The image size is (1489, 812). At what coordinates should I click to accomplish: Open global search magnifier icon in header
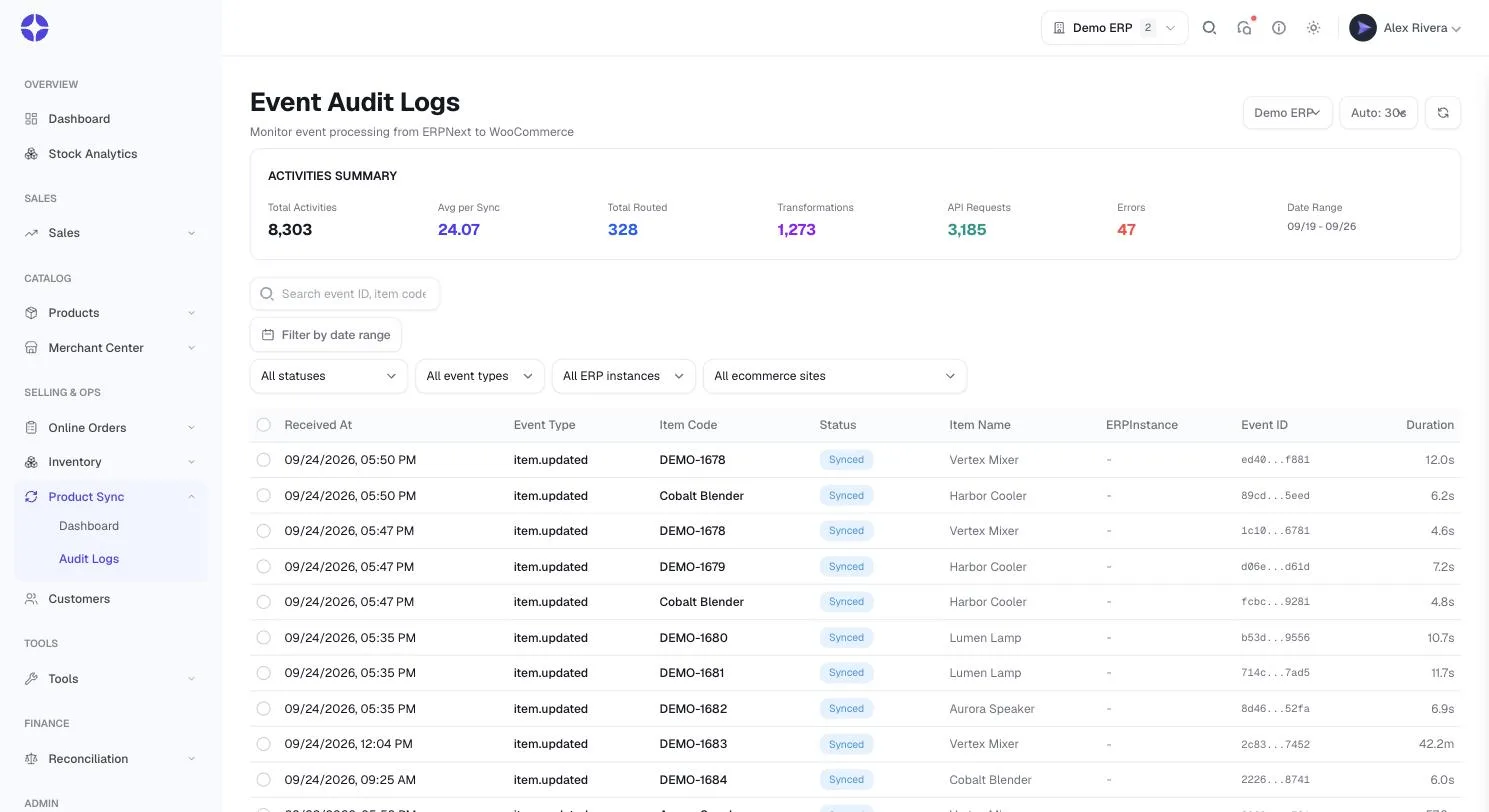(1209, 28)
